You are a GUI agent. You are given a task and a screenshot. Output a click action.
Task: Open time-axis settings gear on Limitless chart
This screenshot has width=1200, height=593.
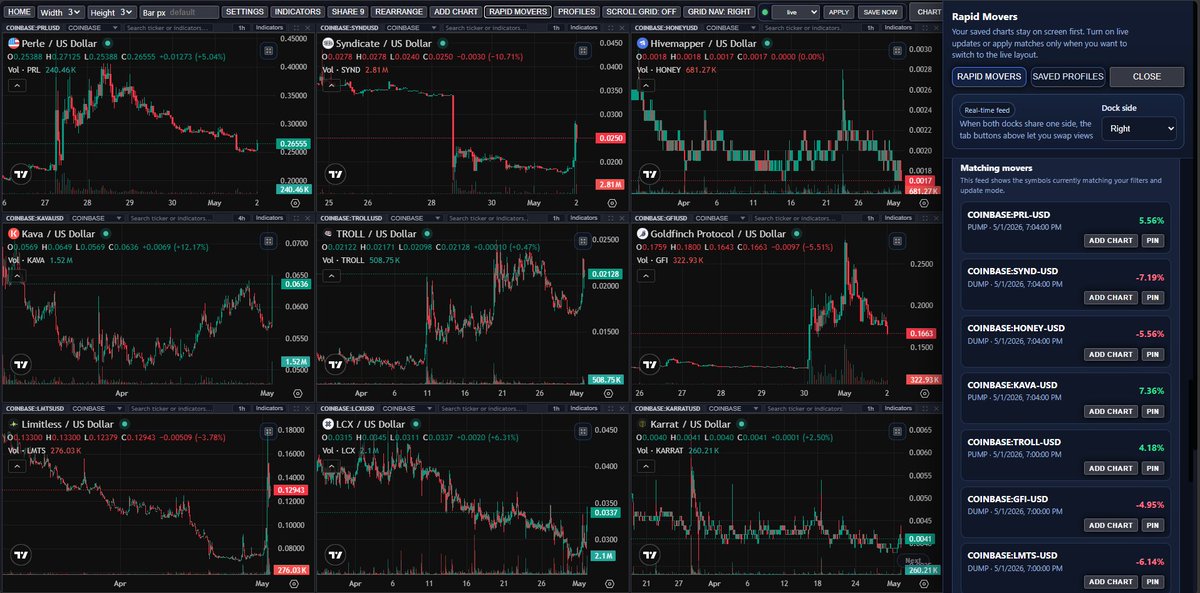pos(295,584)
